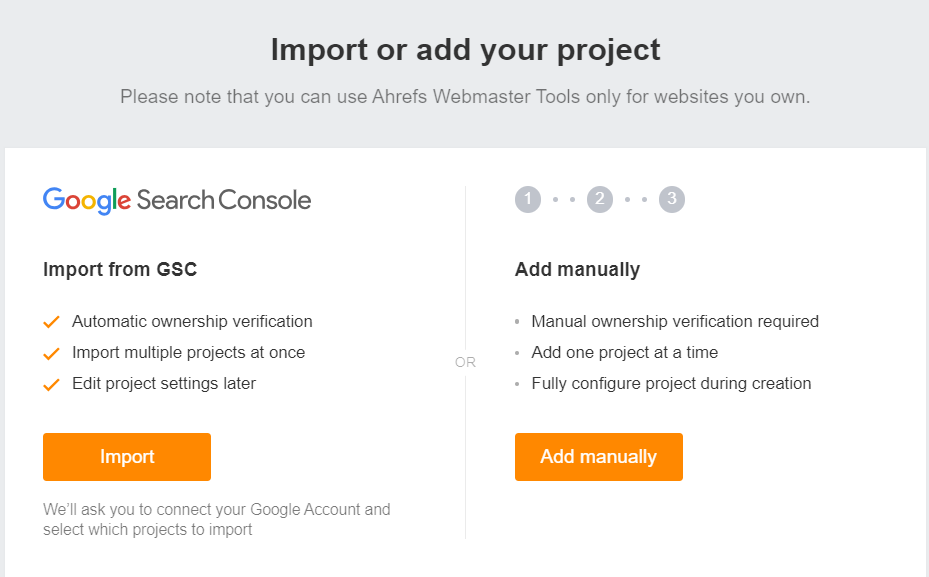This screenshot has height=577, width=929.
Task: Click checkmark beside Edit project settings later
Action: click(52, 384)
